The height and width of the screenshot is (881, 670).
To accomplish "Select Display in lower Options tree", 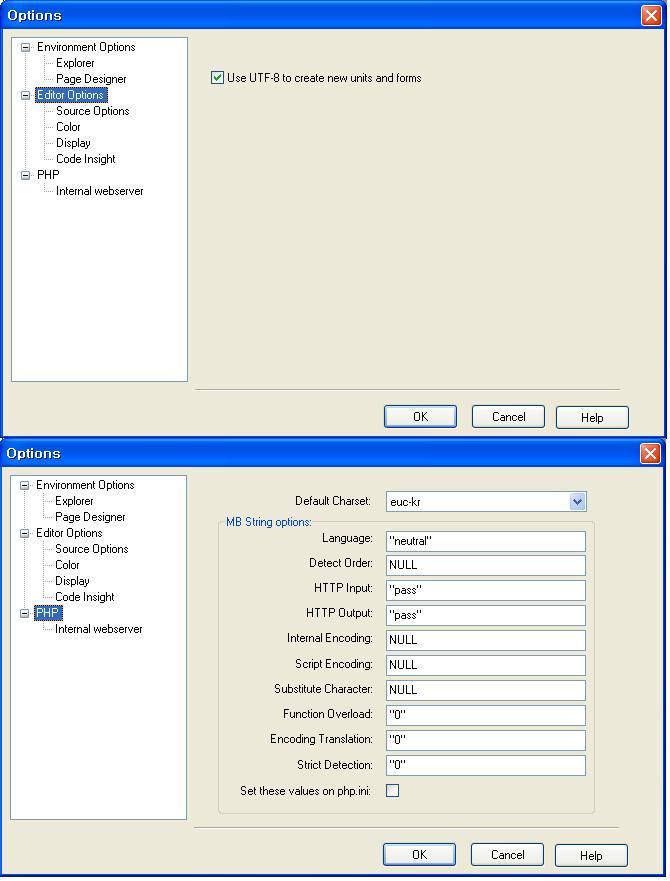I will click(x=72, y=581).
